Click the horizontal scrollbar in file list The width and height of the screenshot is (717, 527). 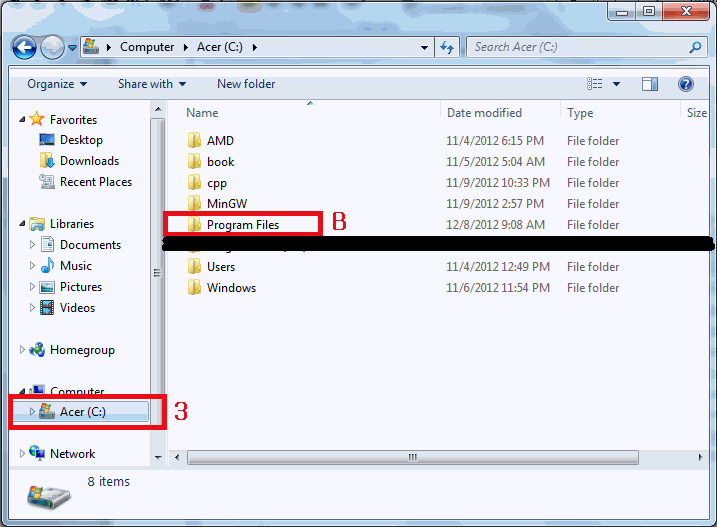coord(410,457)
